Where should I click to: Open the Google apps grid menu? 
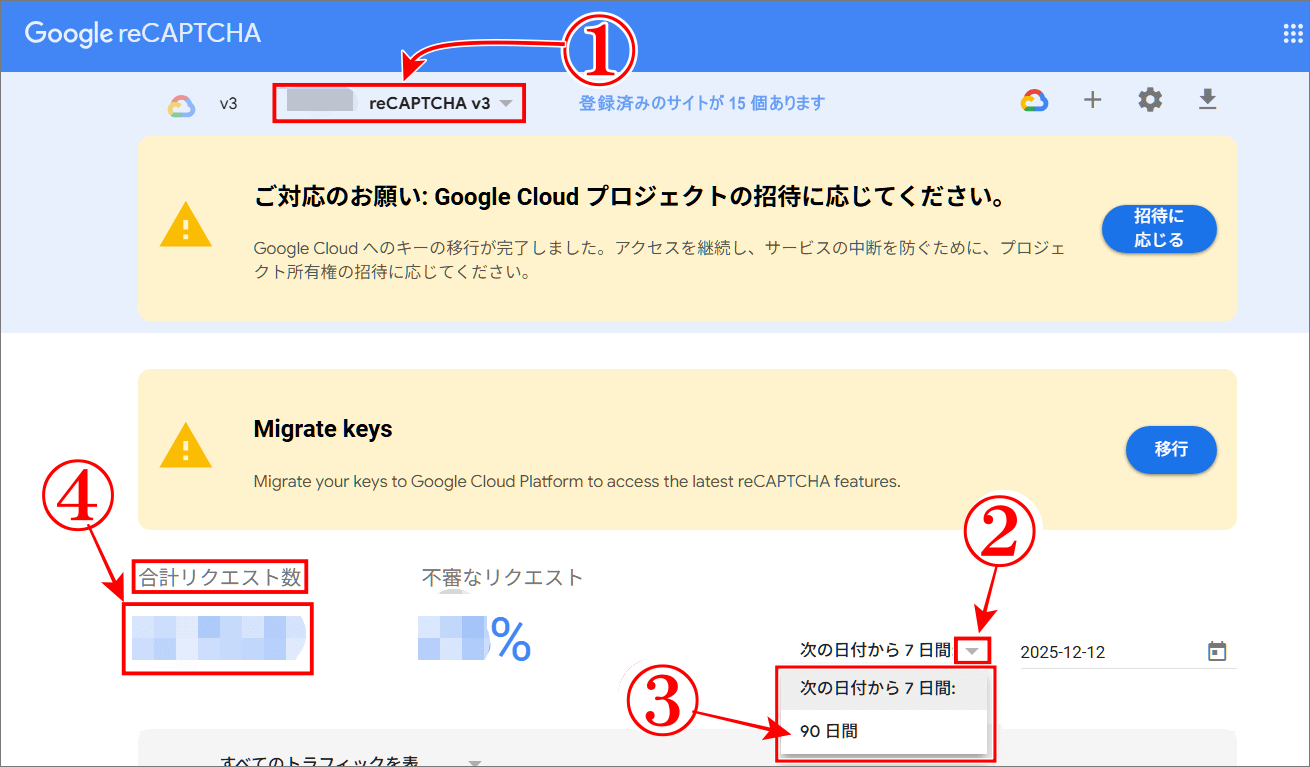coord(1291,33)
